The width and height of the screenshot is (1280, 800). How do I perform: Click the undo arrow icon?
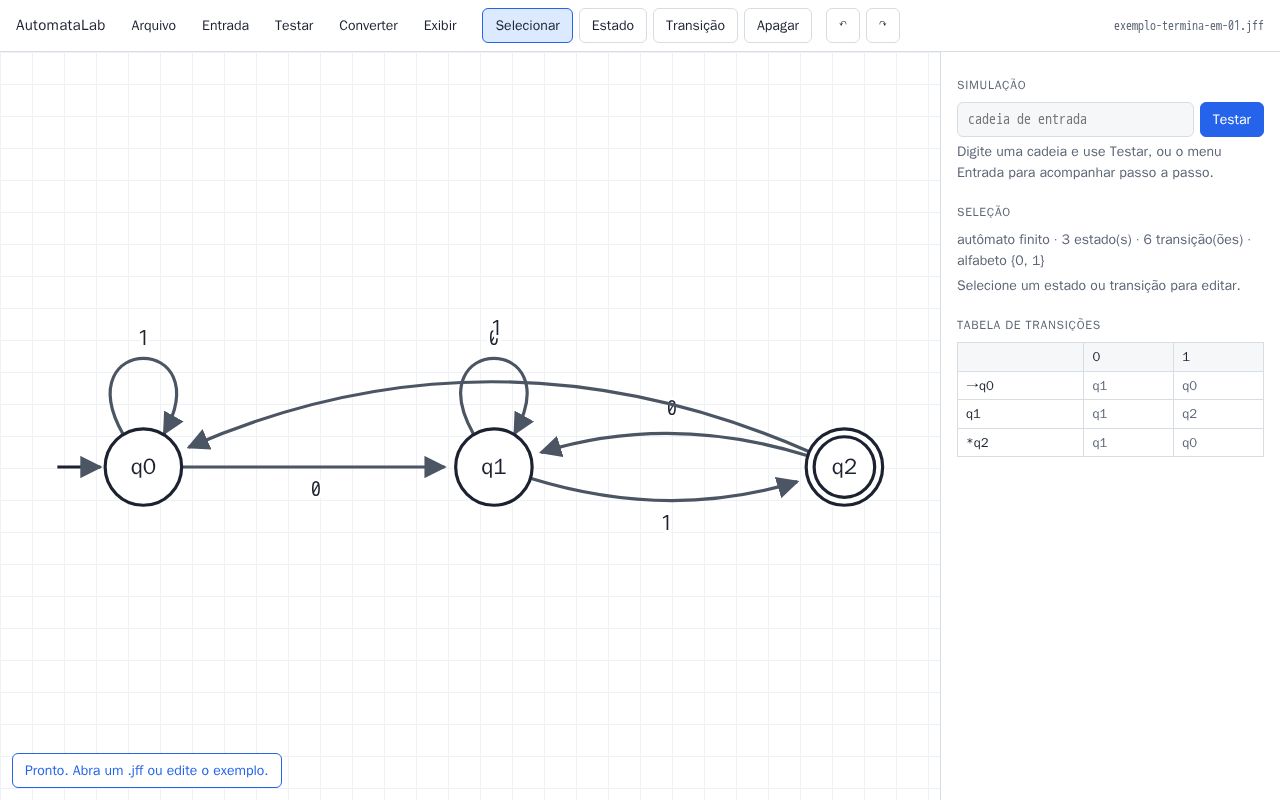(x=843, y=26)
